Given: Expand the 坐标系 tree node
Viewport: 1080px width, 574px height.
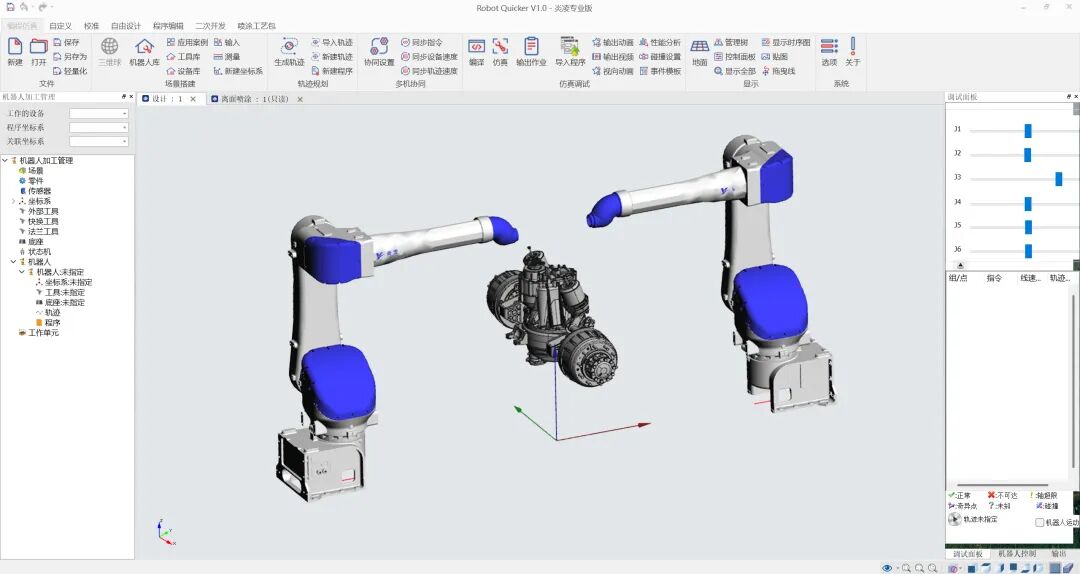Looking at the screenshot, I should [13, 201].
